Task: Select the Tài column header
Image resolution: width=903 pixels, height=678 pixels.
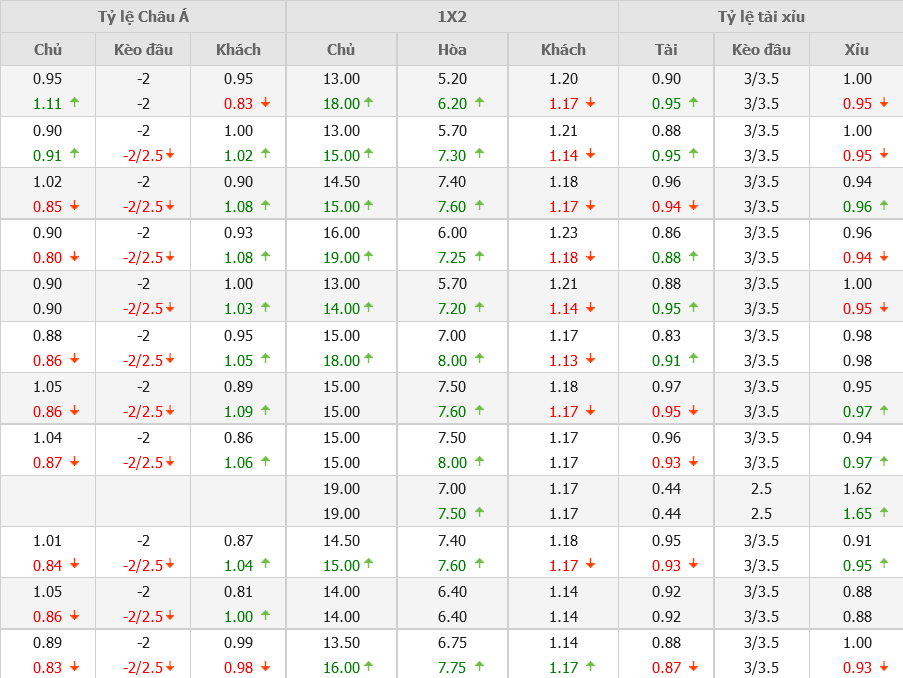Action: click(666, 49)
